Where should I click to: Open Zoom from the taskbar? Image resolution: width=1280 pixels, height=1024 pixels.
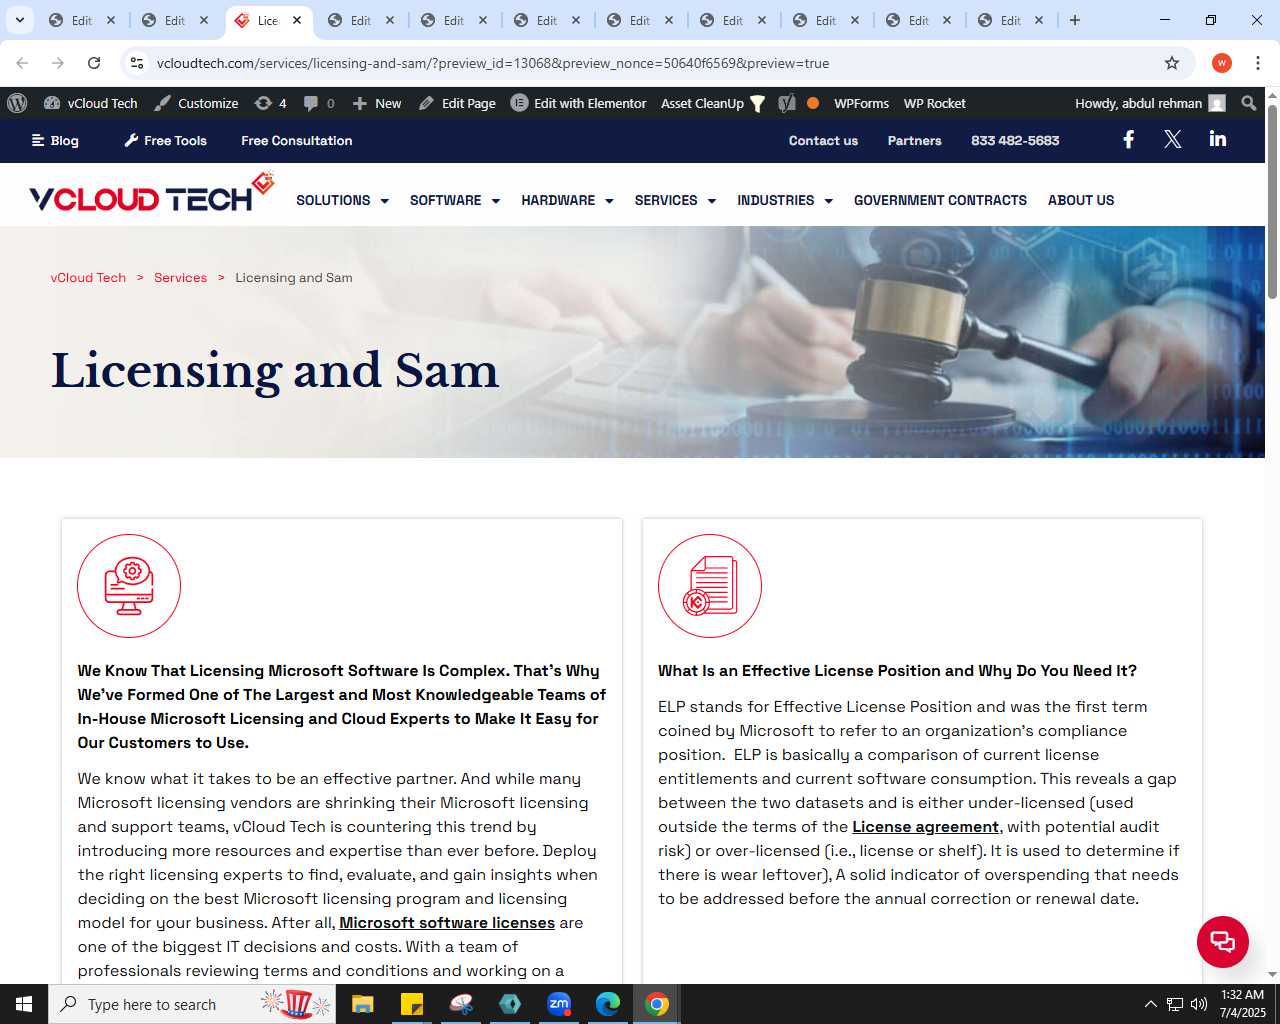[x=559, y=1004]
